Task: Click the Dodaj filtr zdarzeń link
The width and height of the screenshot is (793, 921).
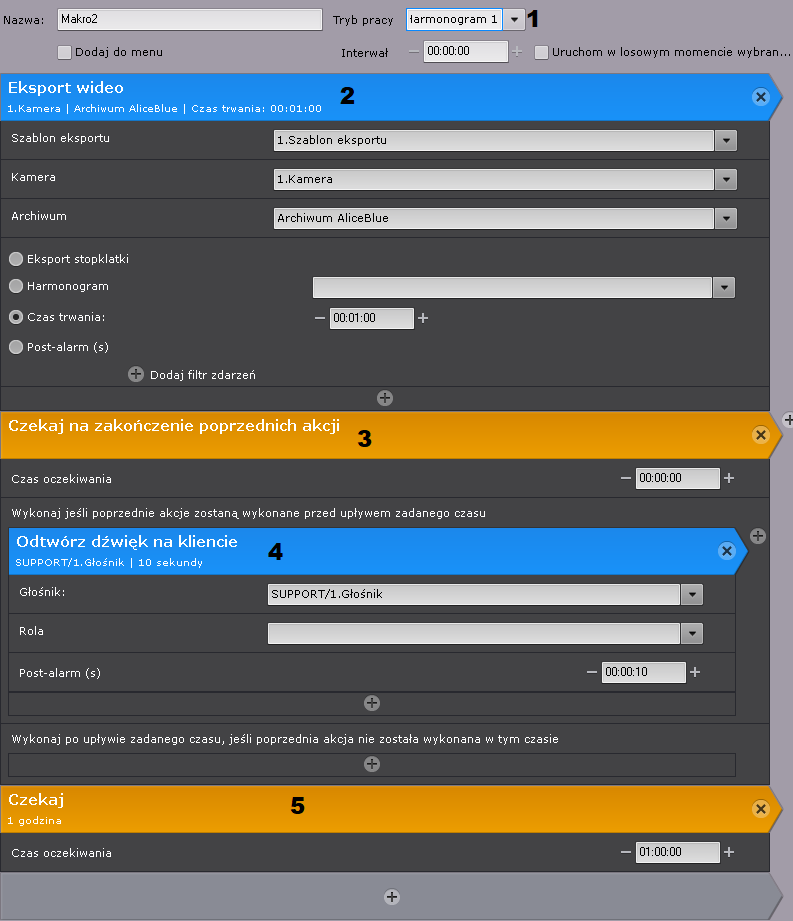Action: click(203, 375)
